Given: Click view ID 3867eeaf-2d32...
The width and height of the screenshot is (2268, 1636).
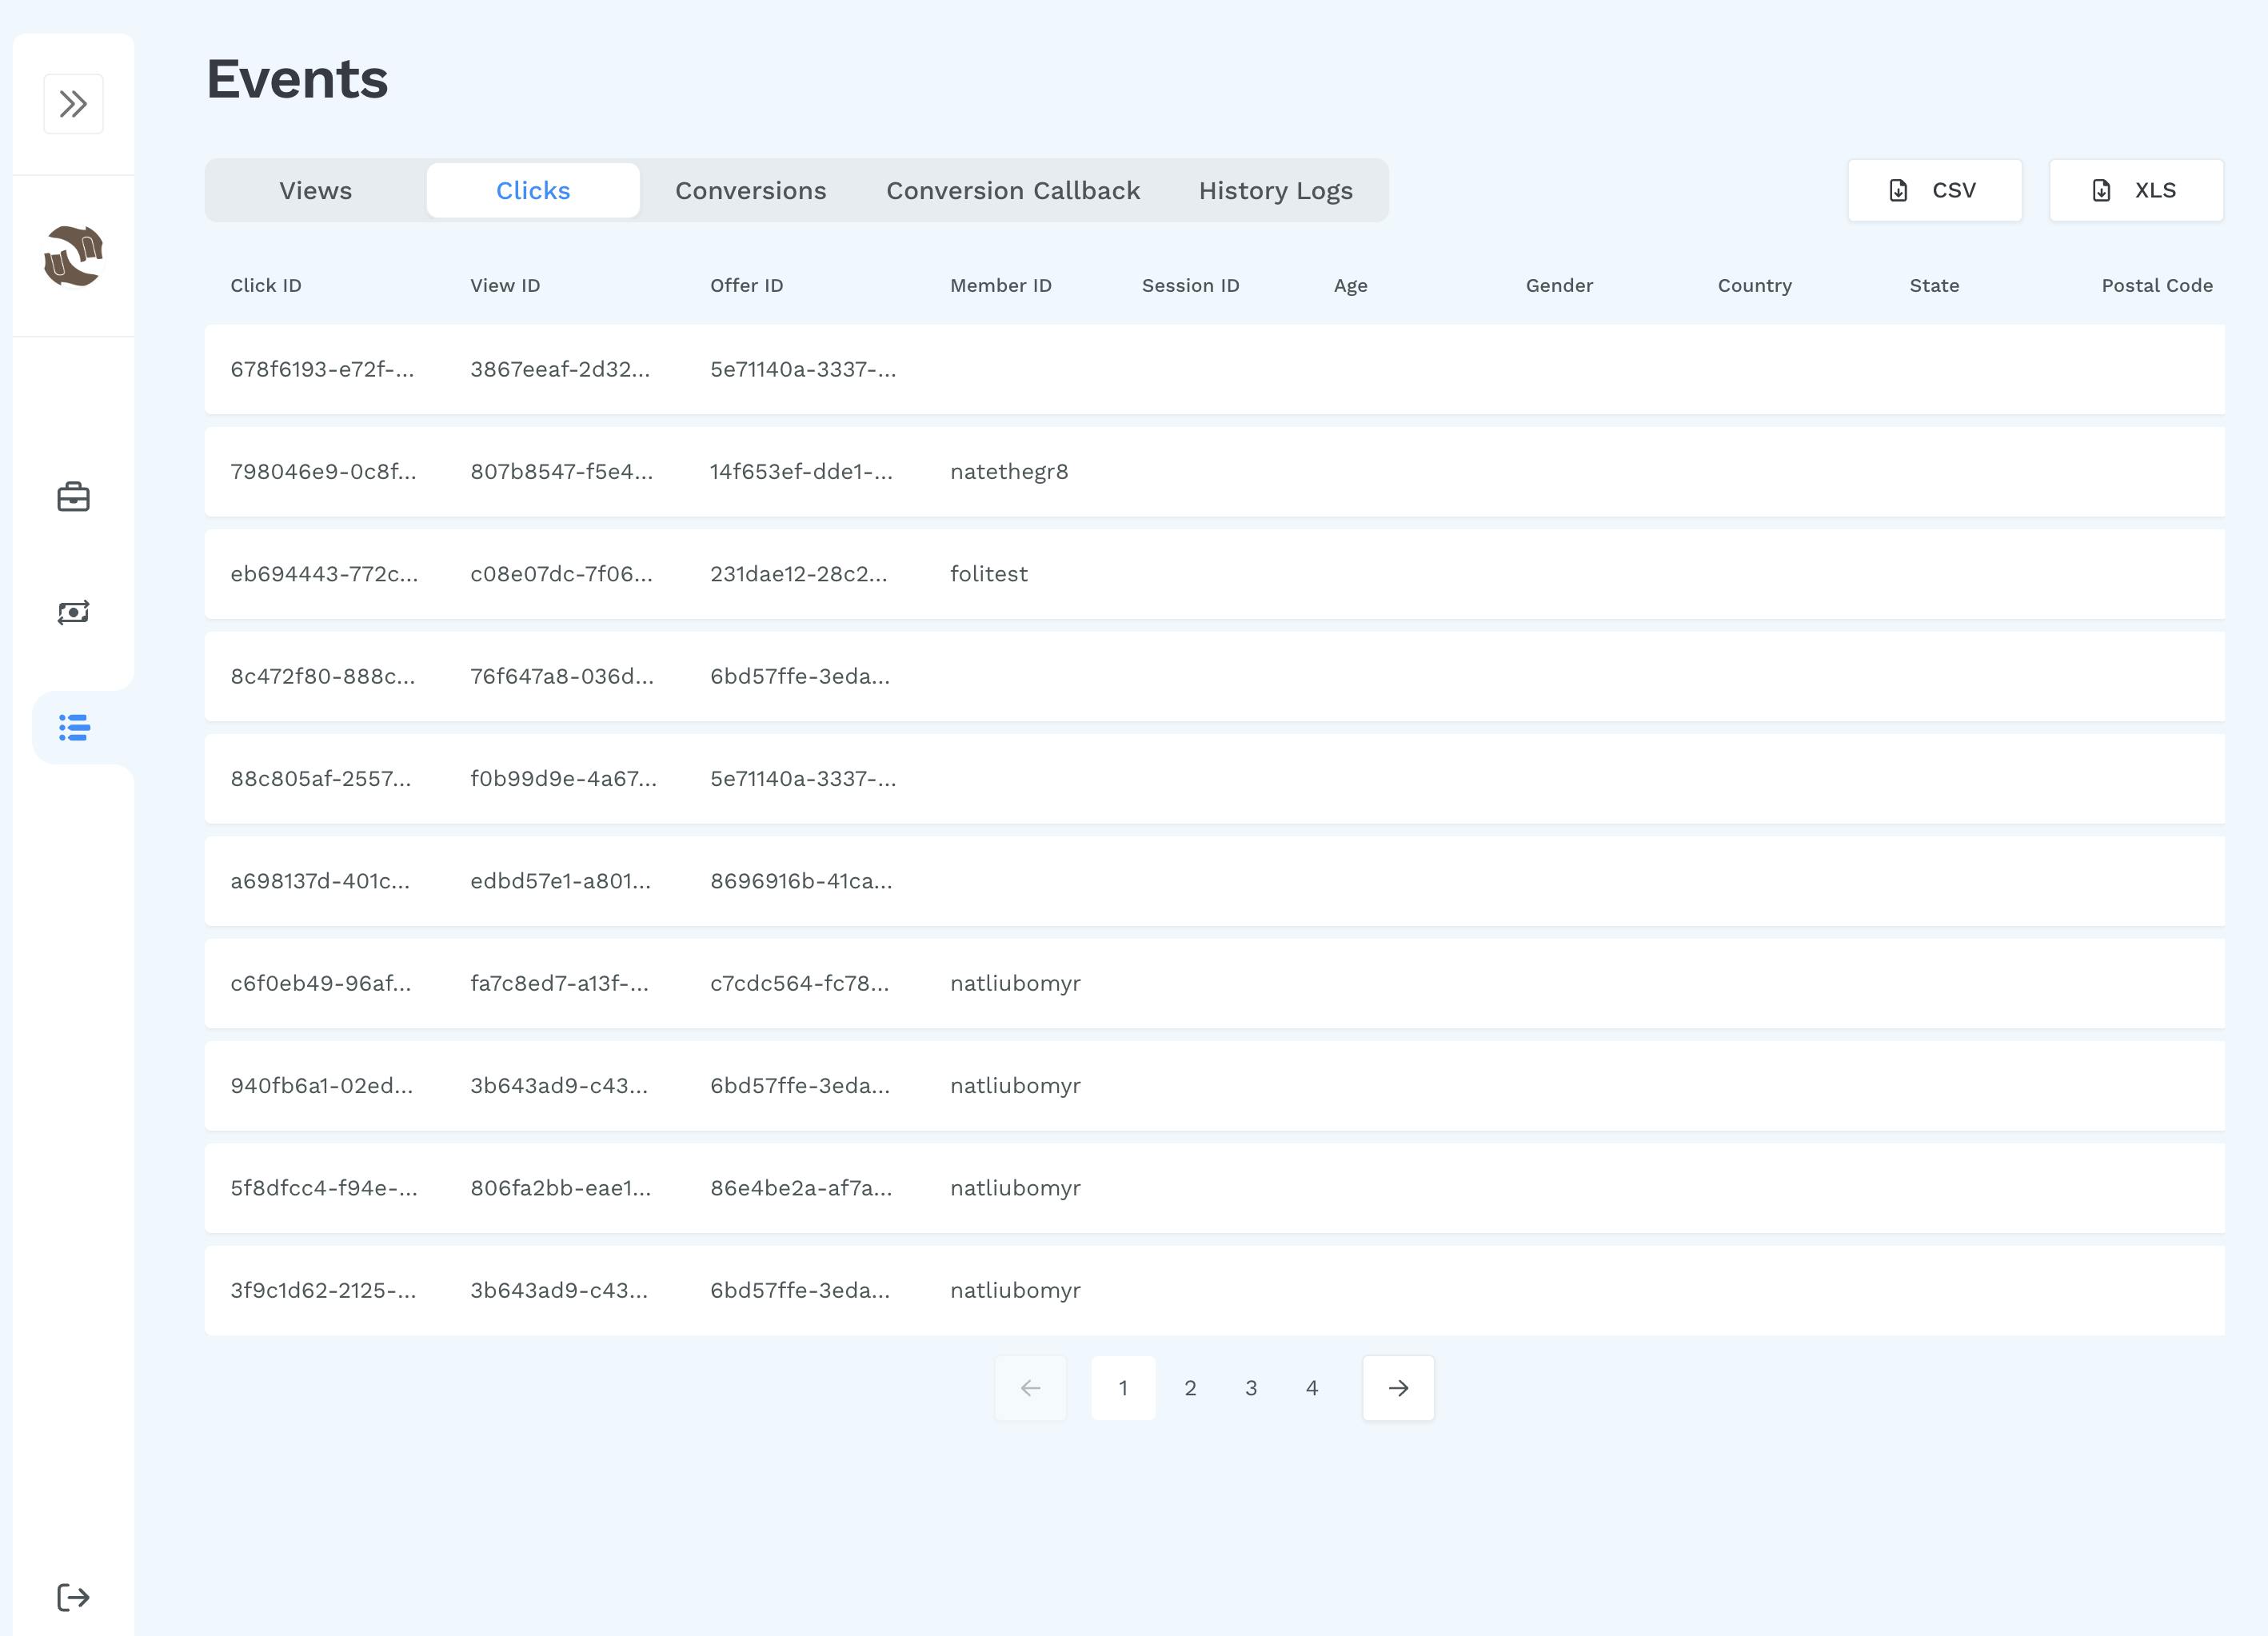Looking at the screenshot, I should 560,369.
